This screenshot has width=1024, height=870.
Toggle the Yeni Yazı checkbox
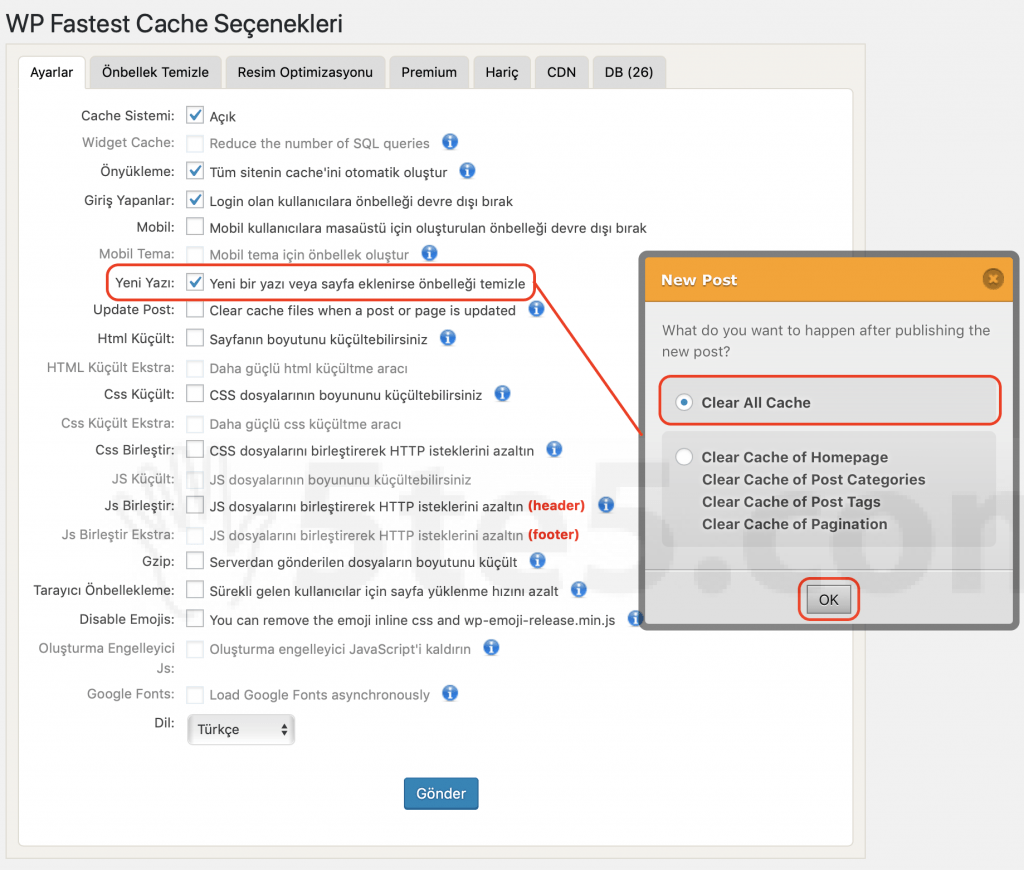pos(195,283)
